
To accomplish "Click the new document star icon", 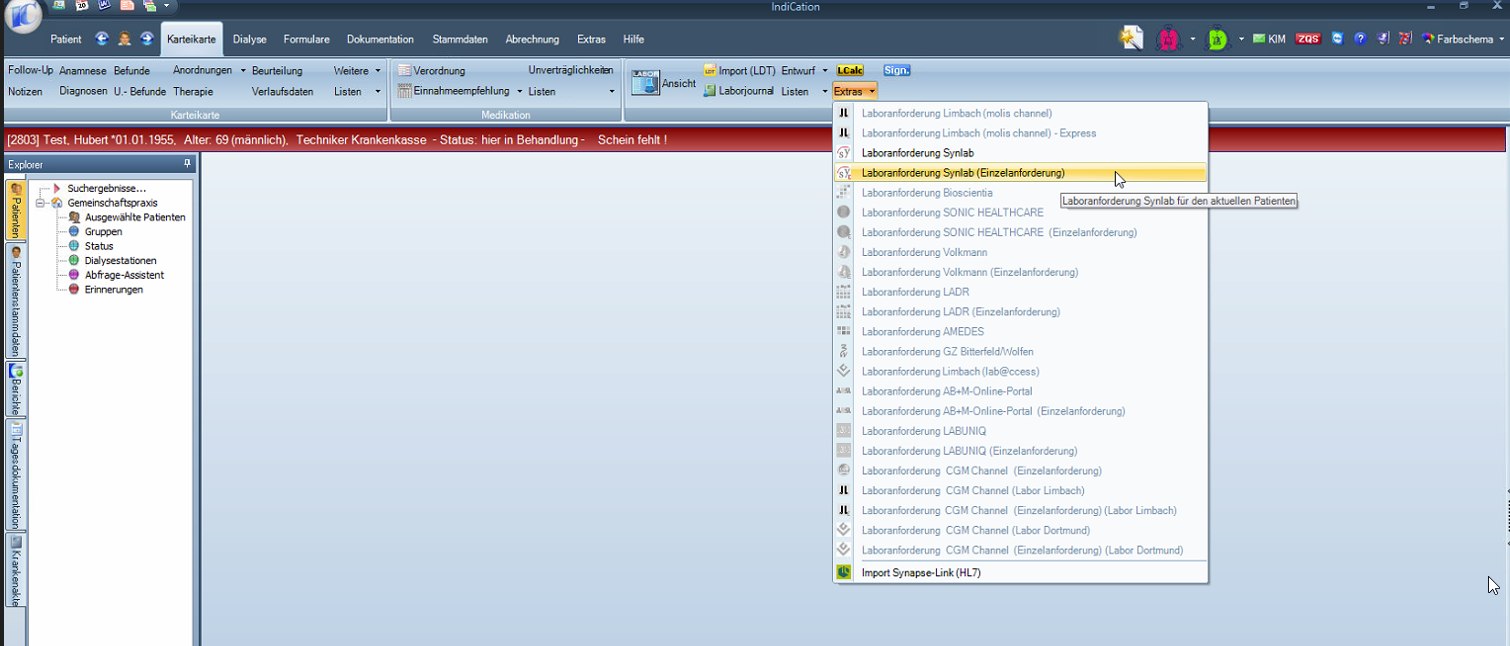I will (x=1131, y=38).
